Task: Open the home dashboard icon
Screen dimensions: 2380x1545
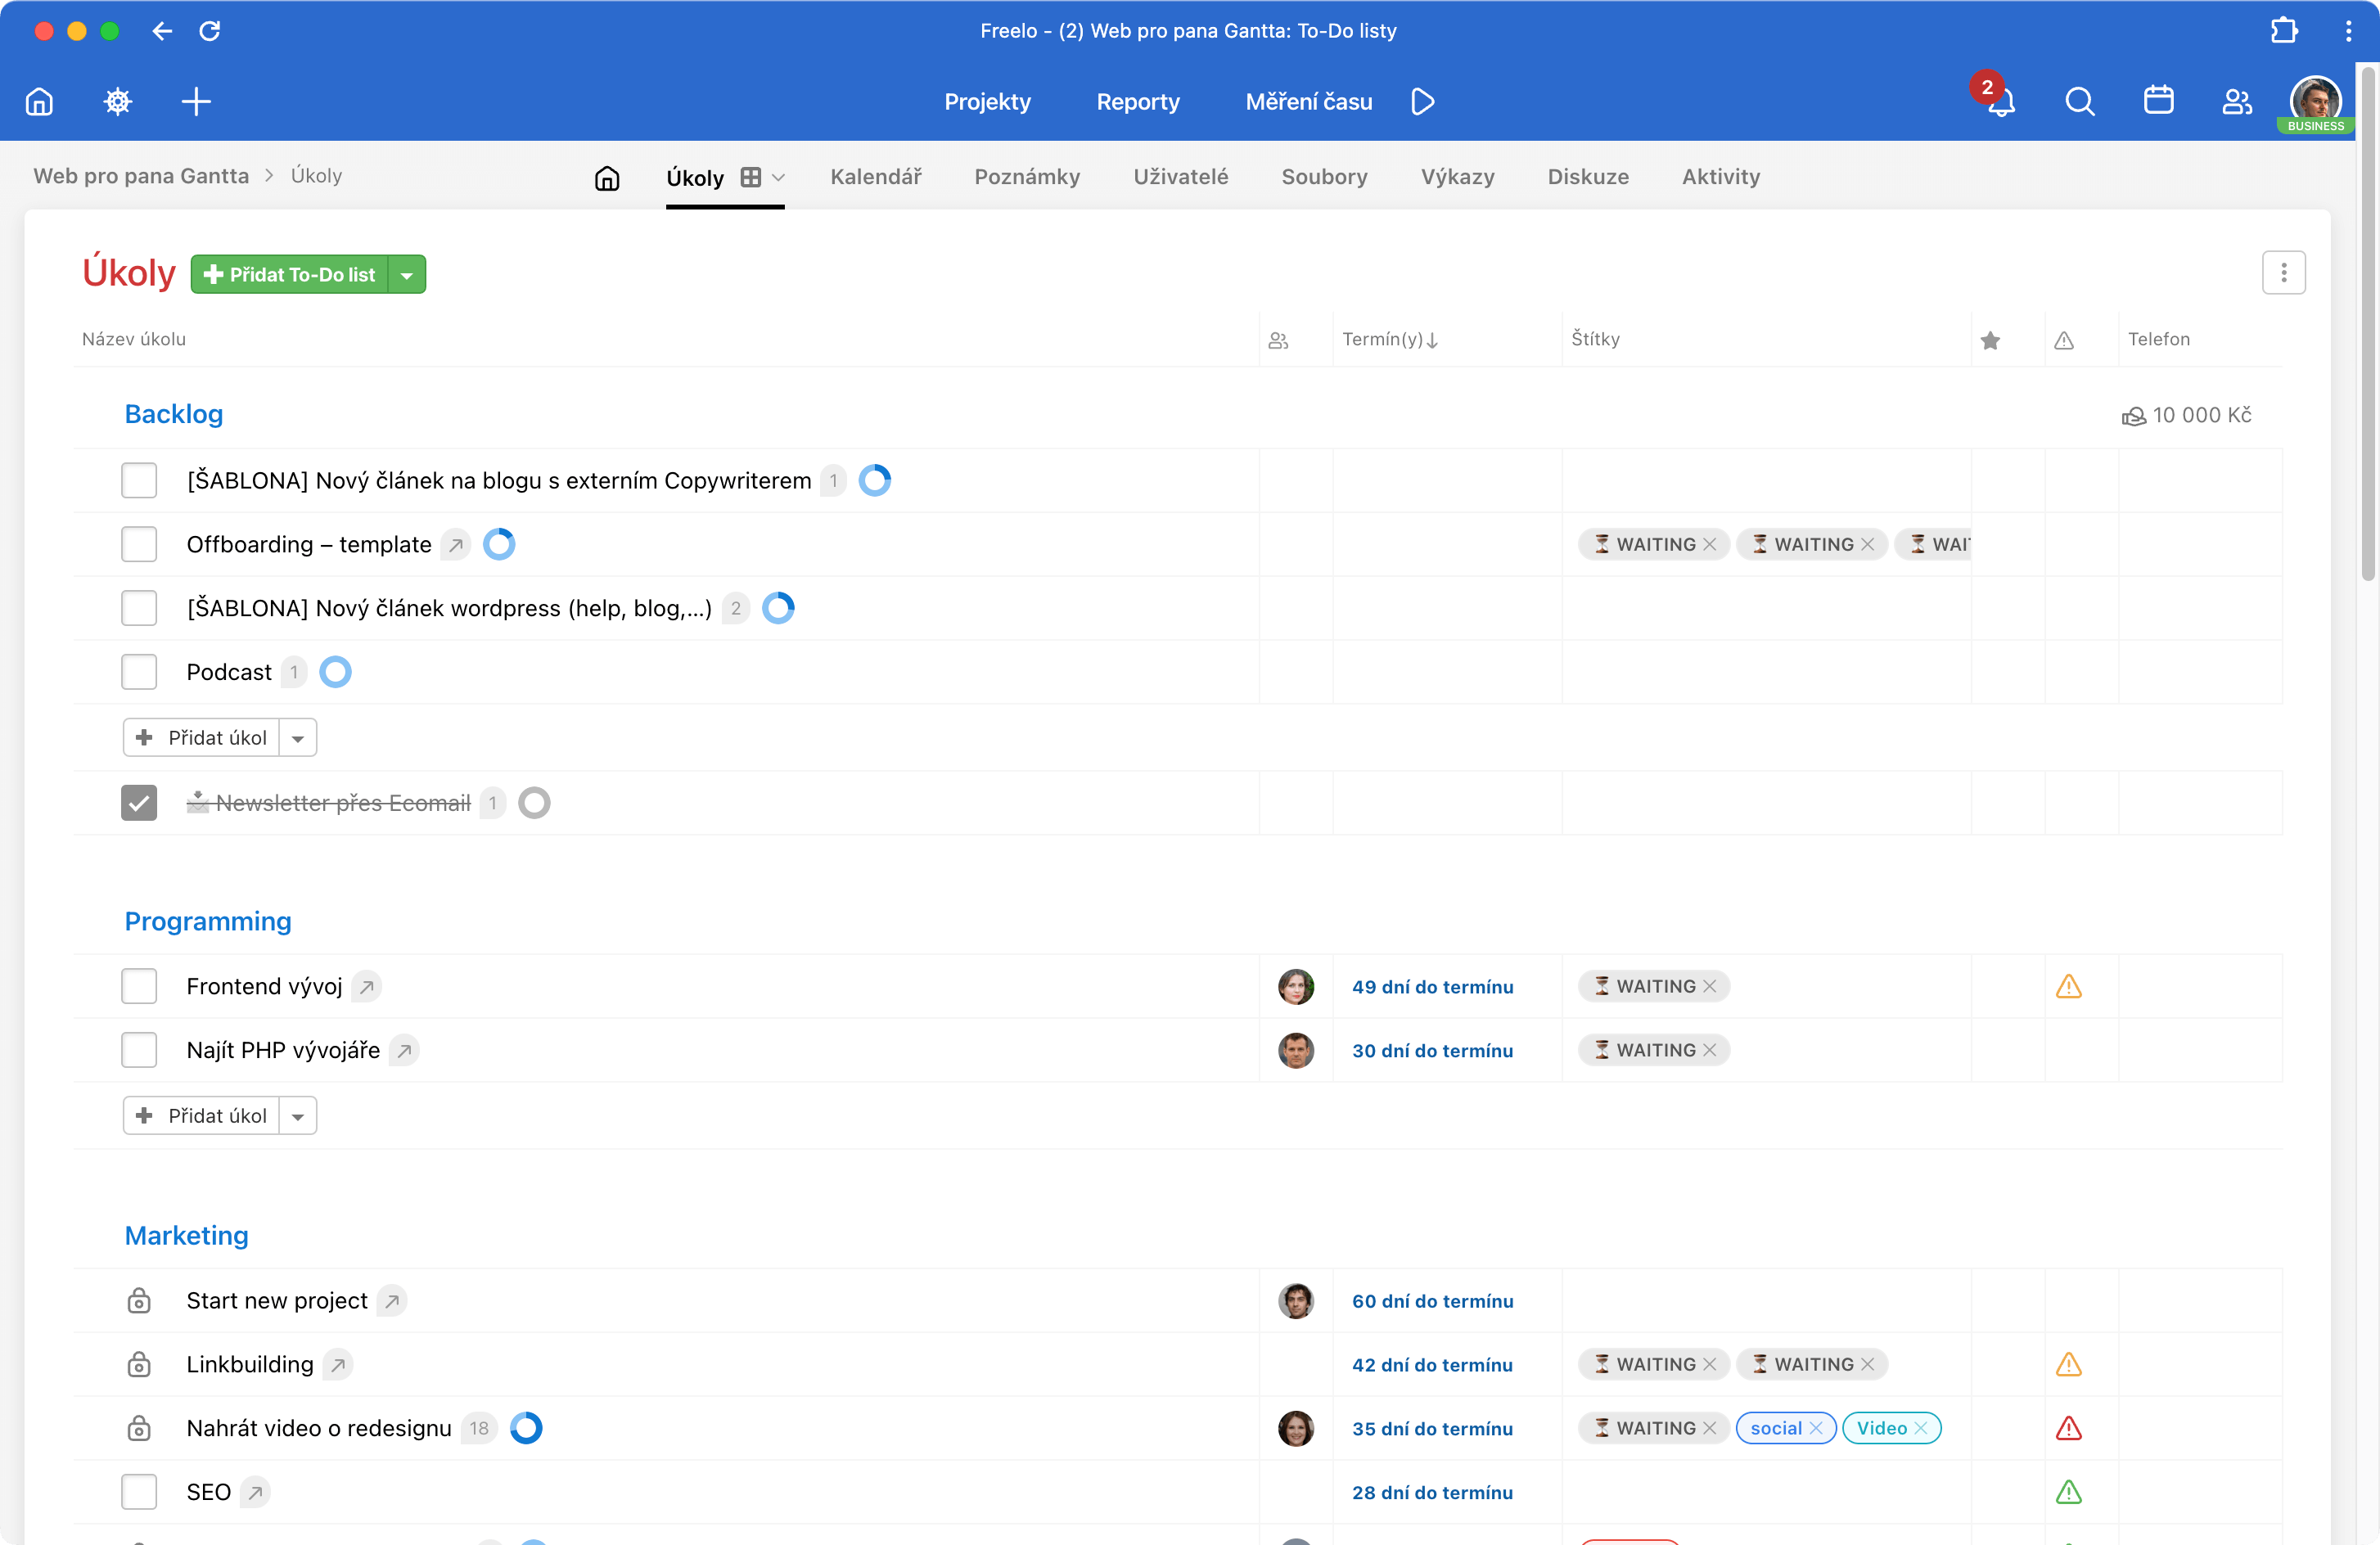Action: pyautogui.click(x=39, y=101)
